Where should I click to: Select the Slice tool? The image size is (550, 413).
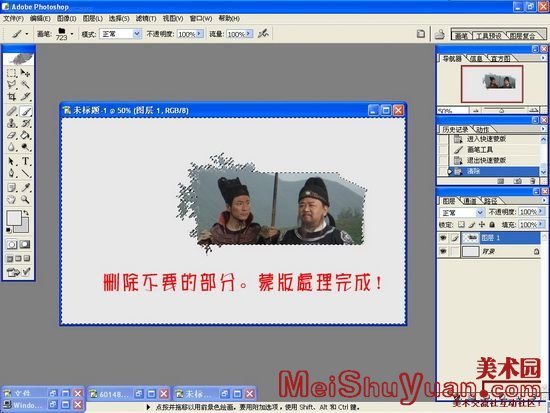coord(25,96)
